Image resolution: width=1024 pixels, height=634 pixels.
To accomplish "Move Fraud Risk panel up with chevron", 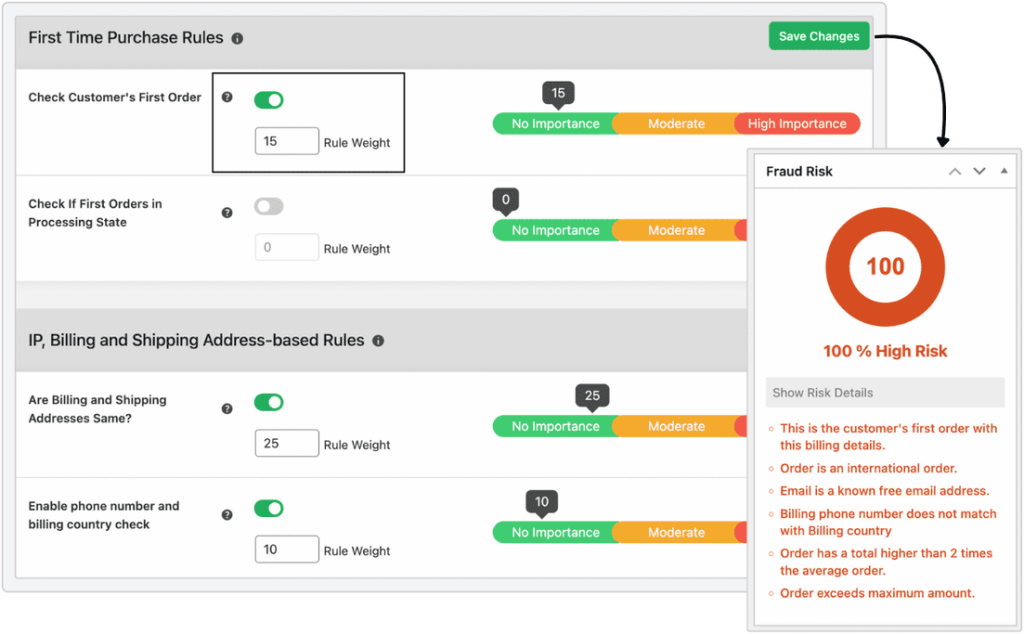I will [x=955, y=172].
